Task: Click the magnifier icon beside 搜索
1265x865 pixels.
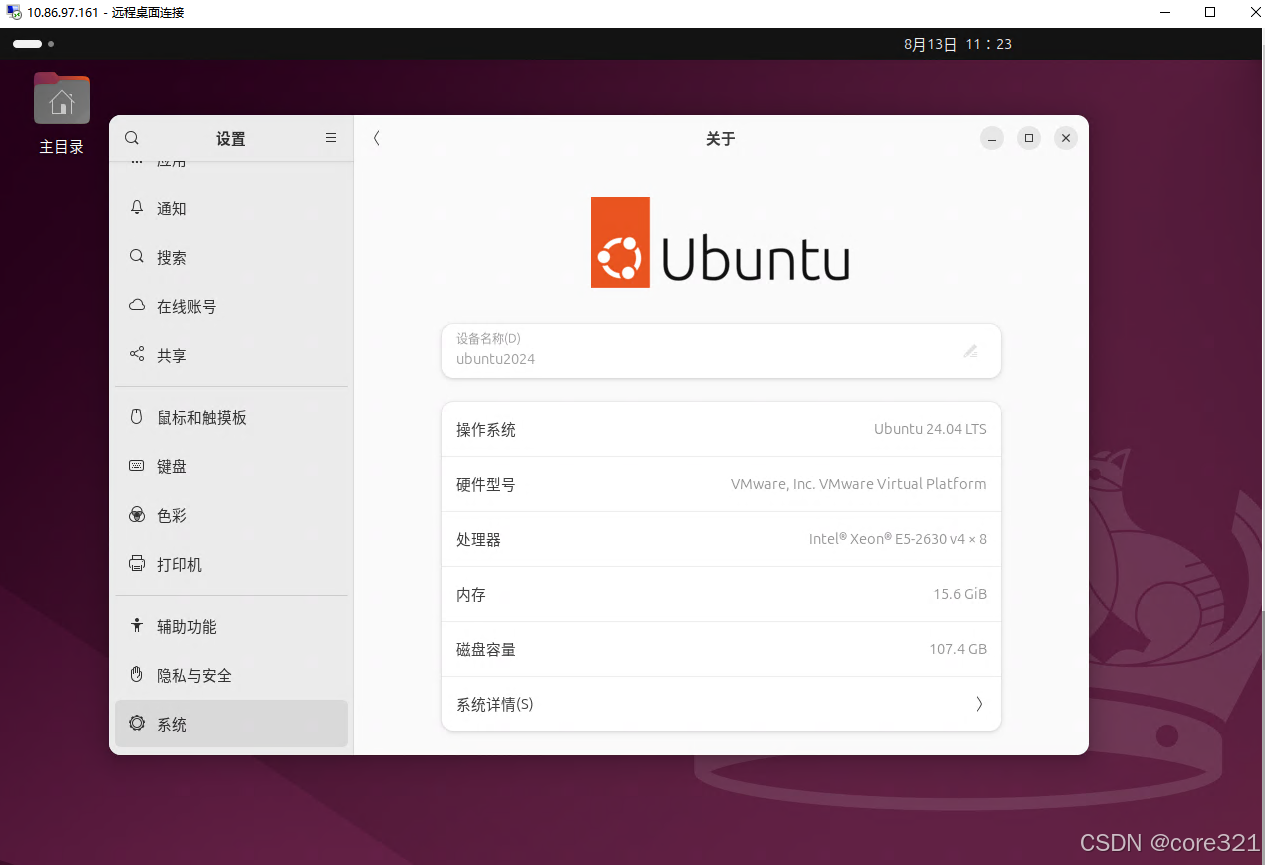Action: click(137, 257)
